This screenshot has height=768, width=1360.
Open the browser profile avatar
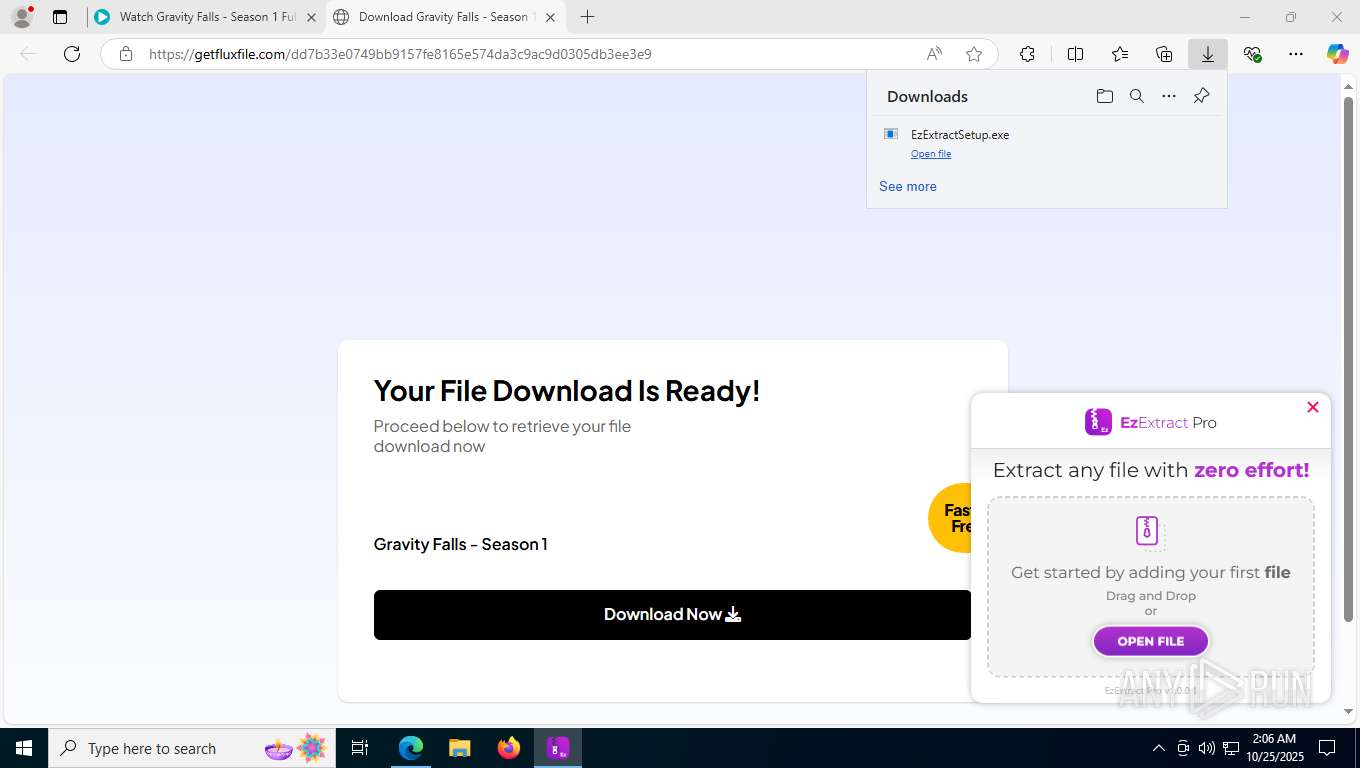pyautogui.click(x=21, y=17)
